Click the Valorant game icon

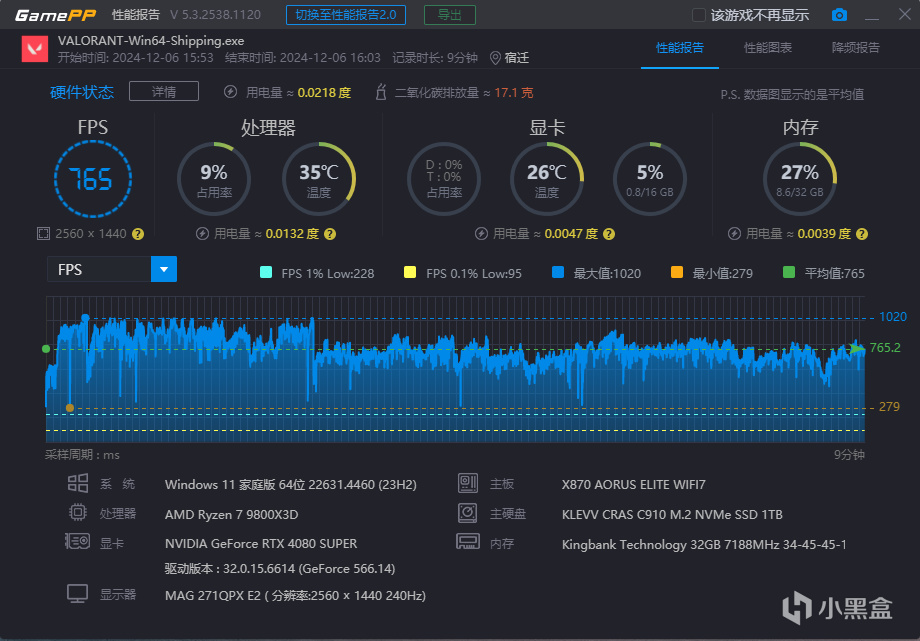[35, 49]
